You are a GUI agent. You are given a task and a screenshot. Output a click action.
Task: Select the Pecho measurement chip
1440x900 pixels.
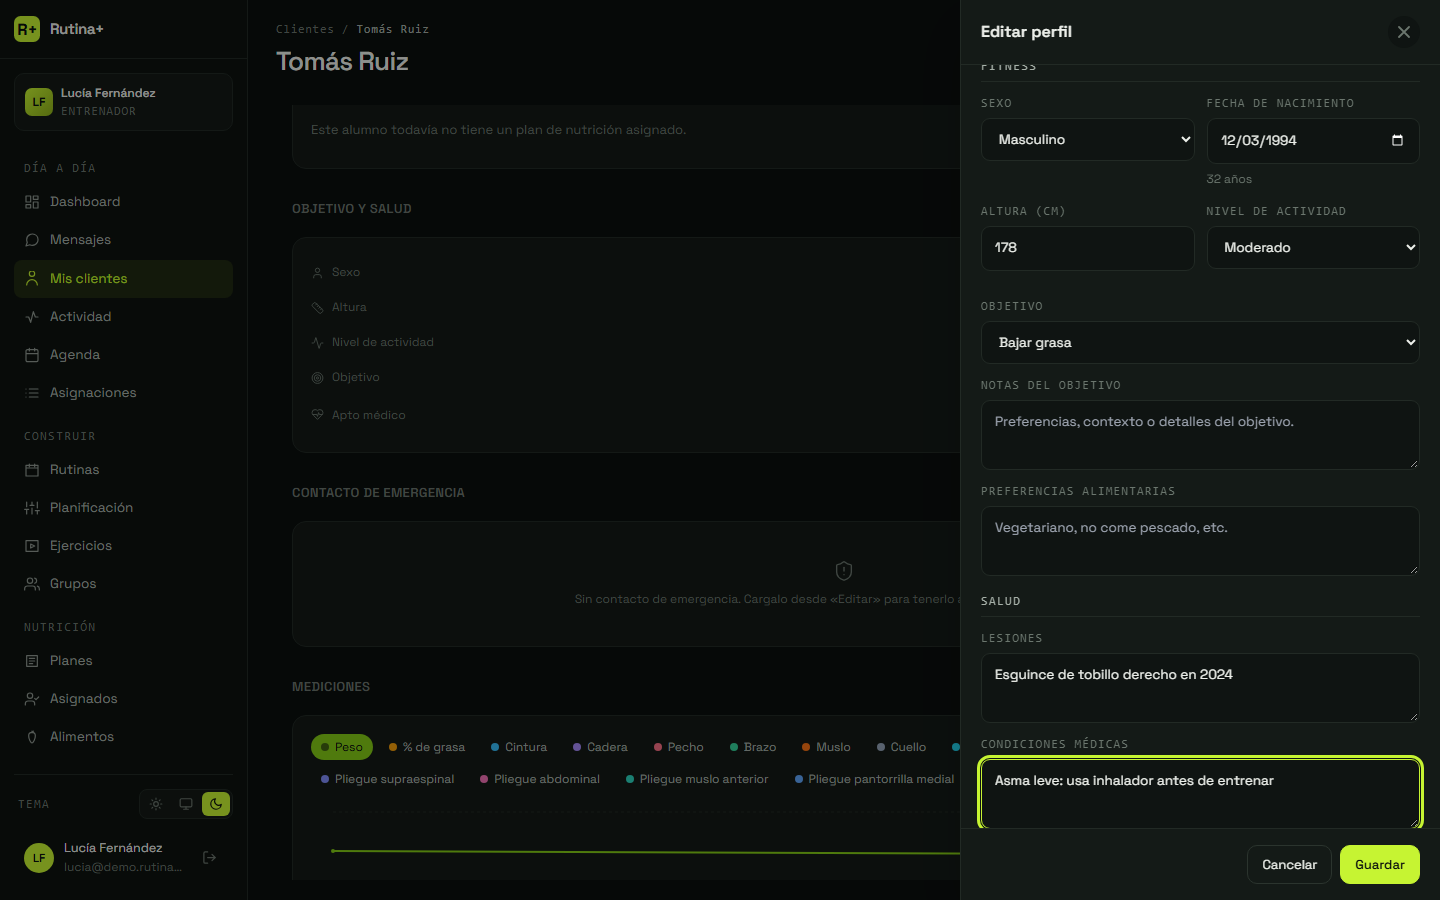[679, 747]
